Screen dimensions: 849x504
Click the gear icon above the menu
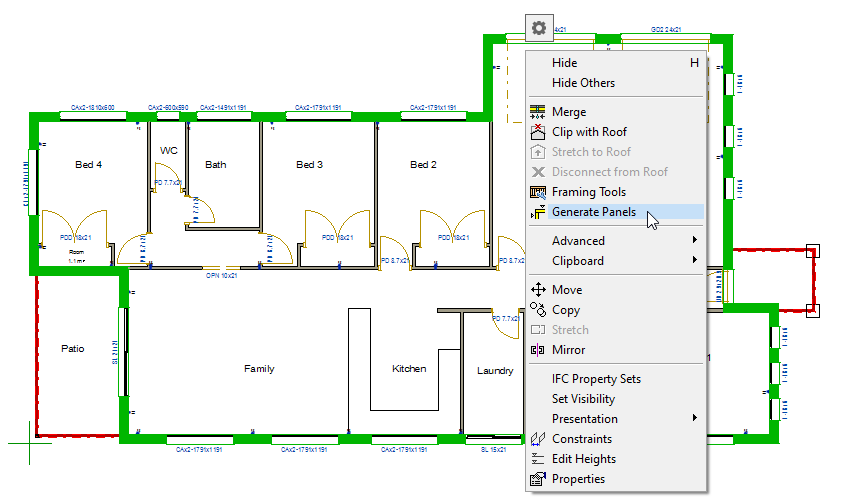pyautogui.click(x=539, y=28)
